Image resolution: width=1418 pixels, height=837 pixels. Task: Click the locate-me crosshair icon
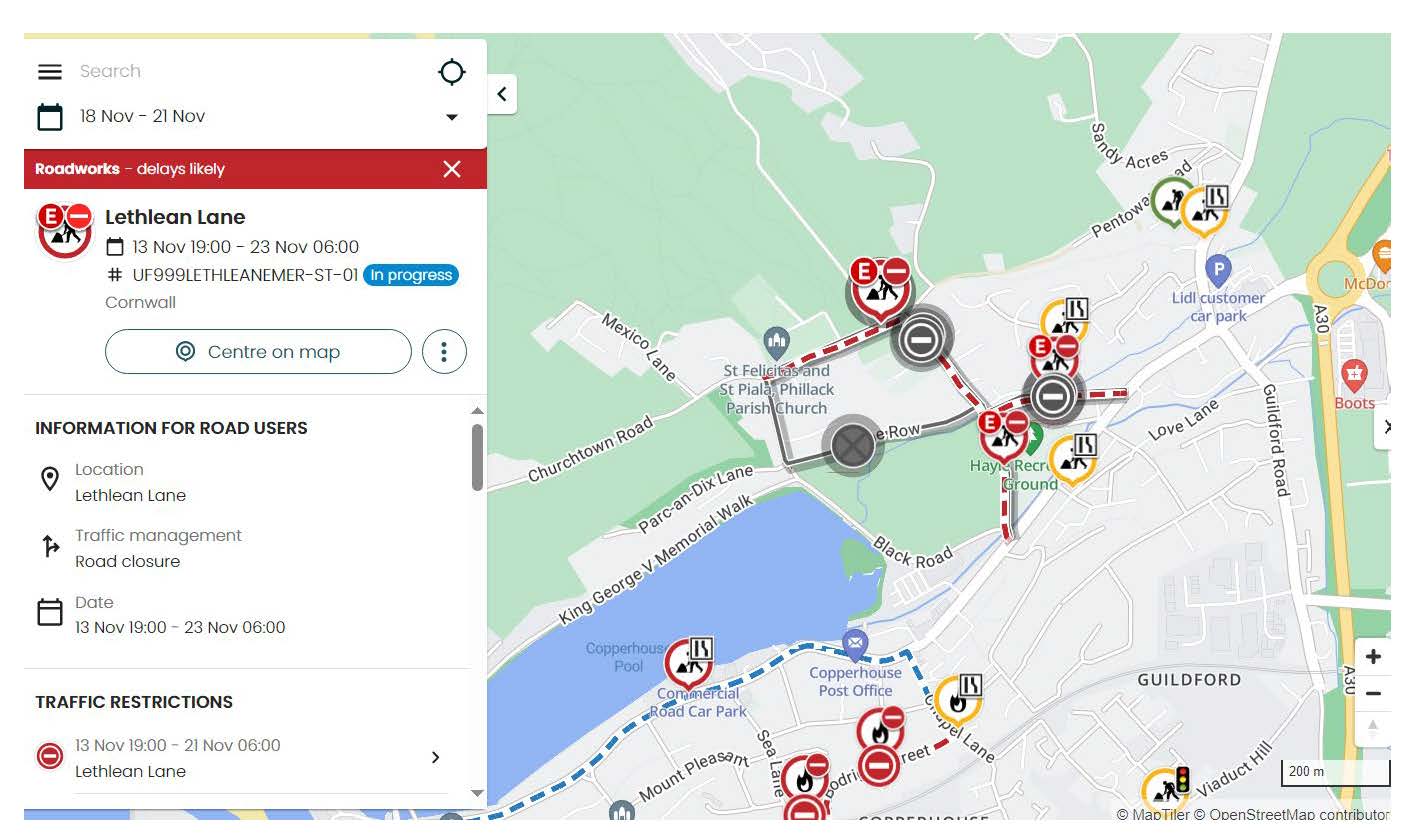452,72
